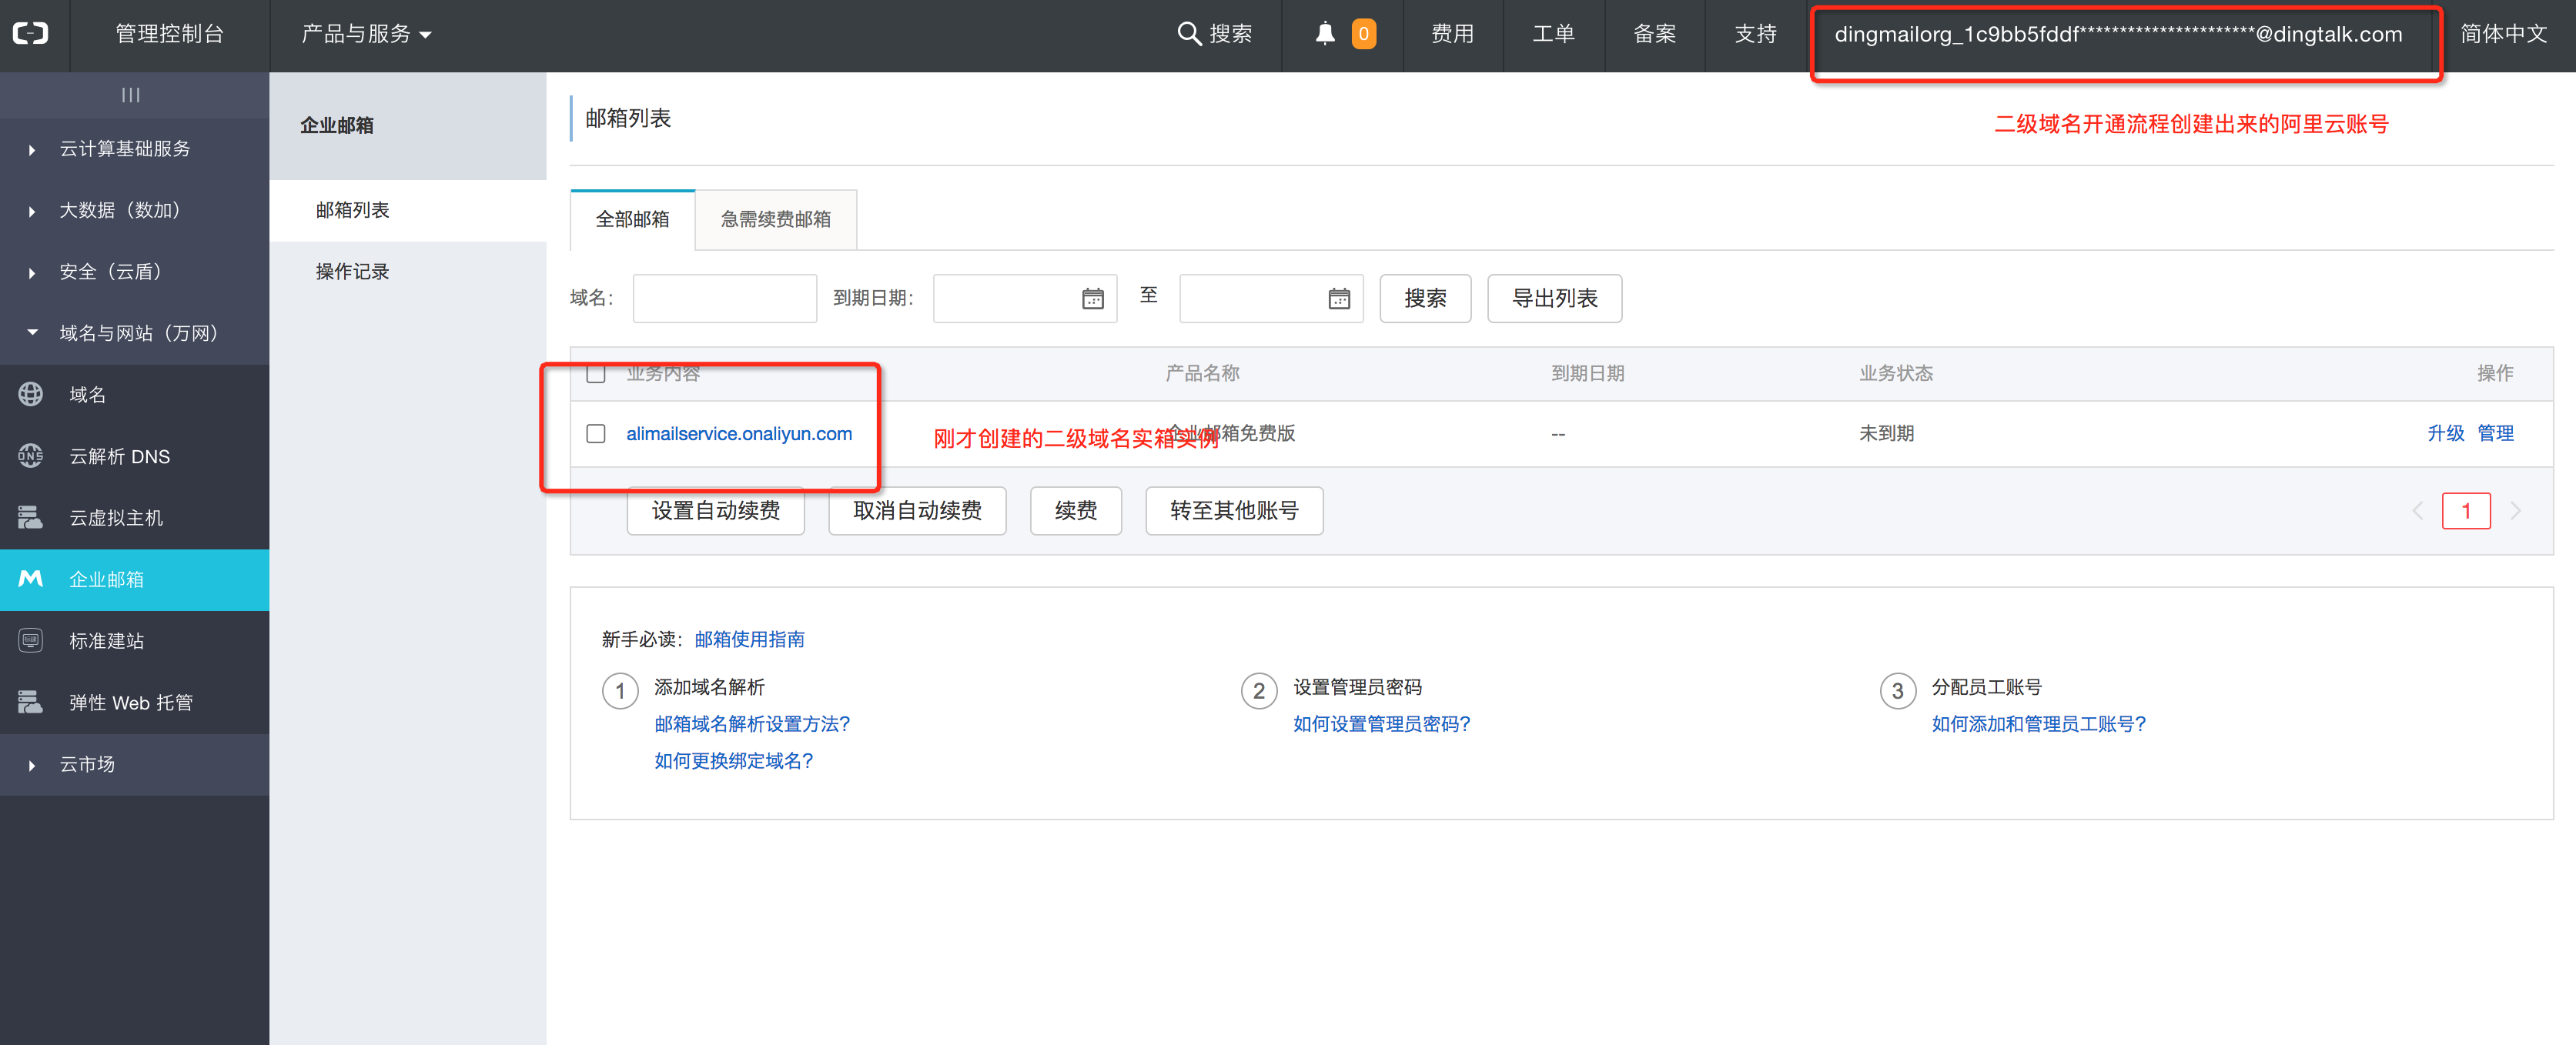This screenshot has width=2576, height=1045.
Task: Switch to 急需续费邮箱 tab
Action: tap(775, 220)
